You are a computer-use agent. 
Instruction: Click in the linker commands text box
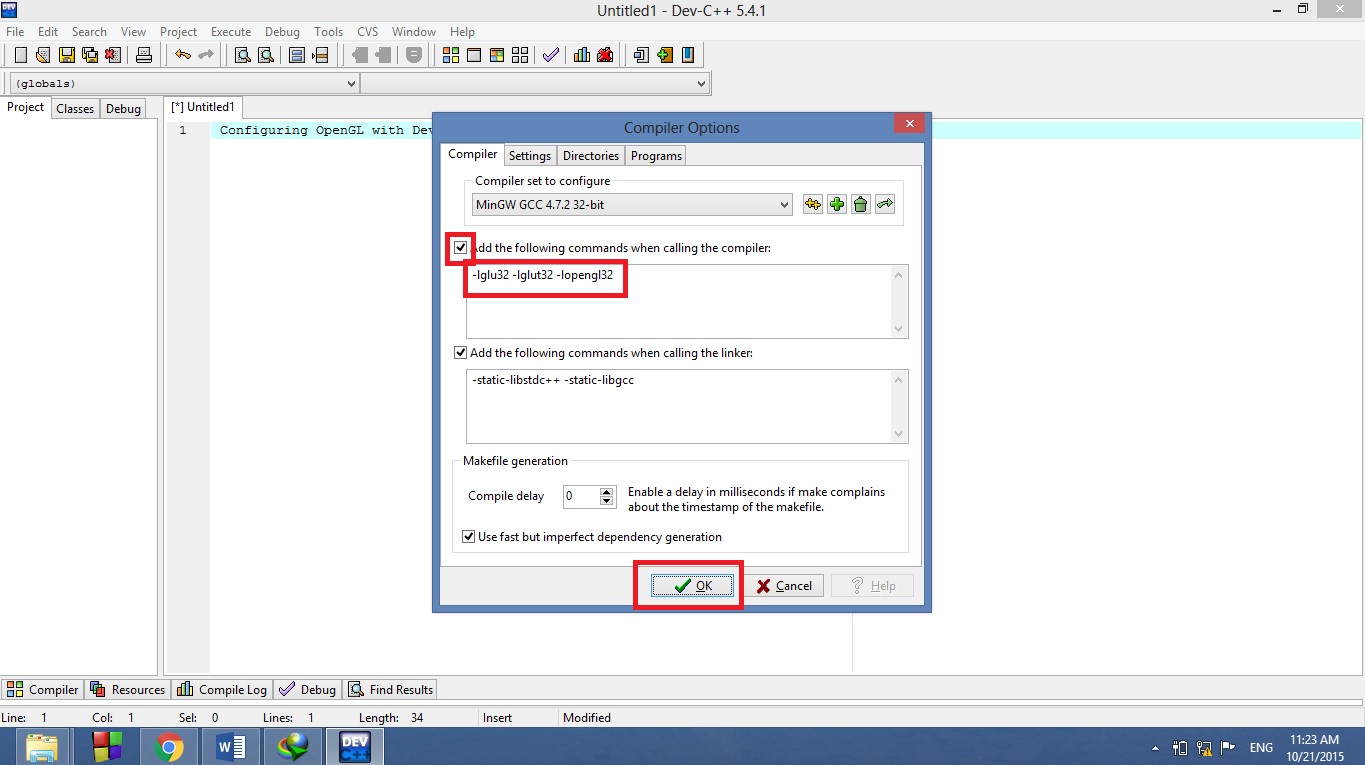(x=687, y=406)
